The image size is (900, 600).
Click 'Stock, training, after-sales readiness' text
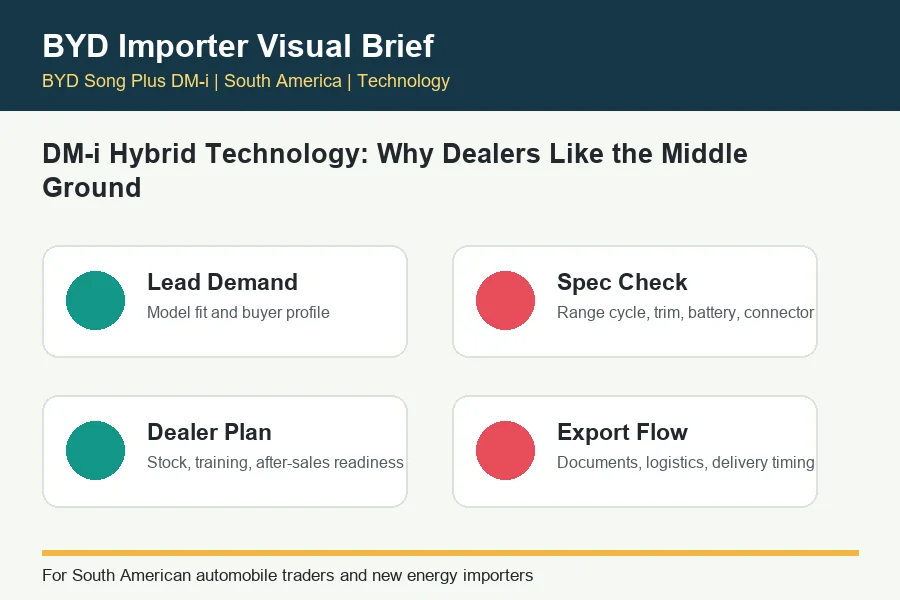point(276,462)
